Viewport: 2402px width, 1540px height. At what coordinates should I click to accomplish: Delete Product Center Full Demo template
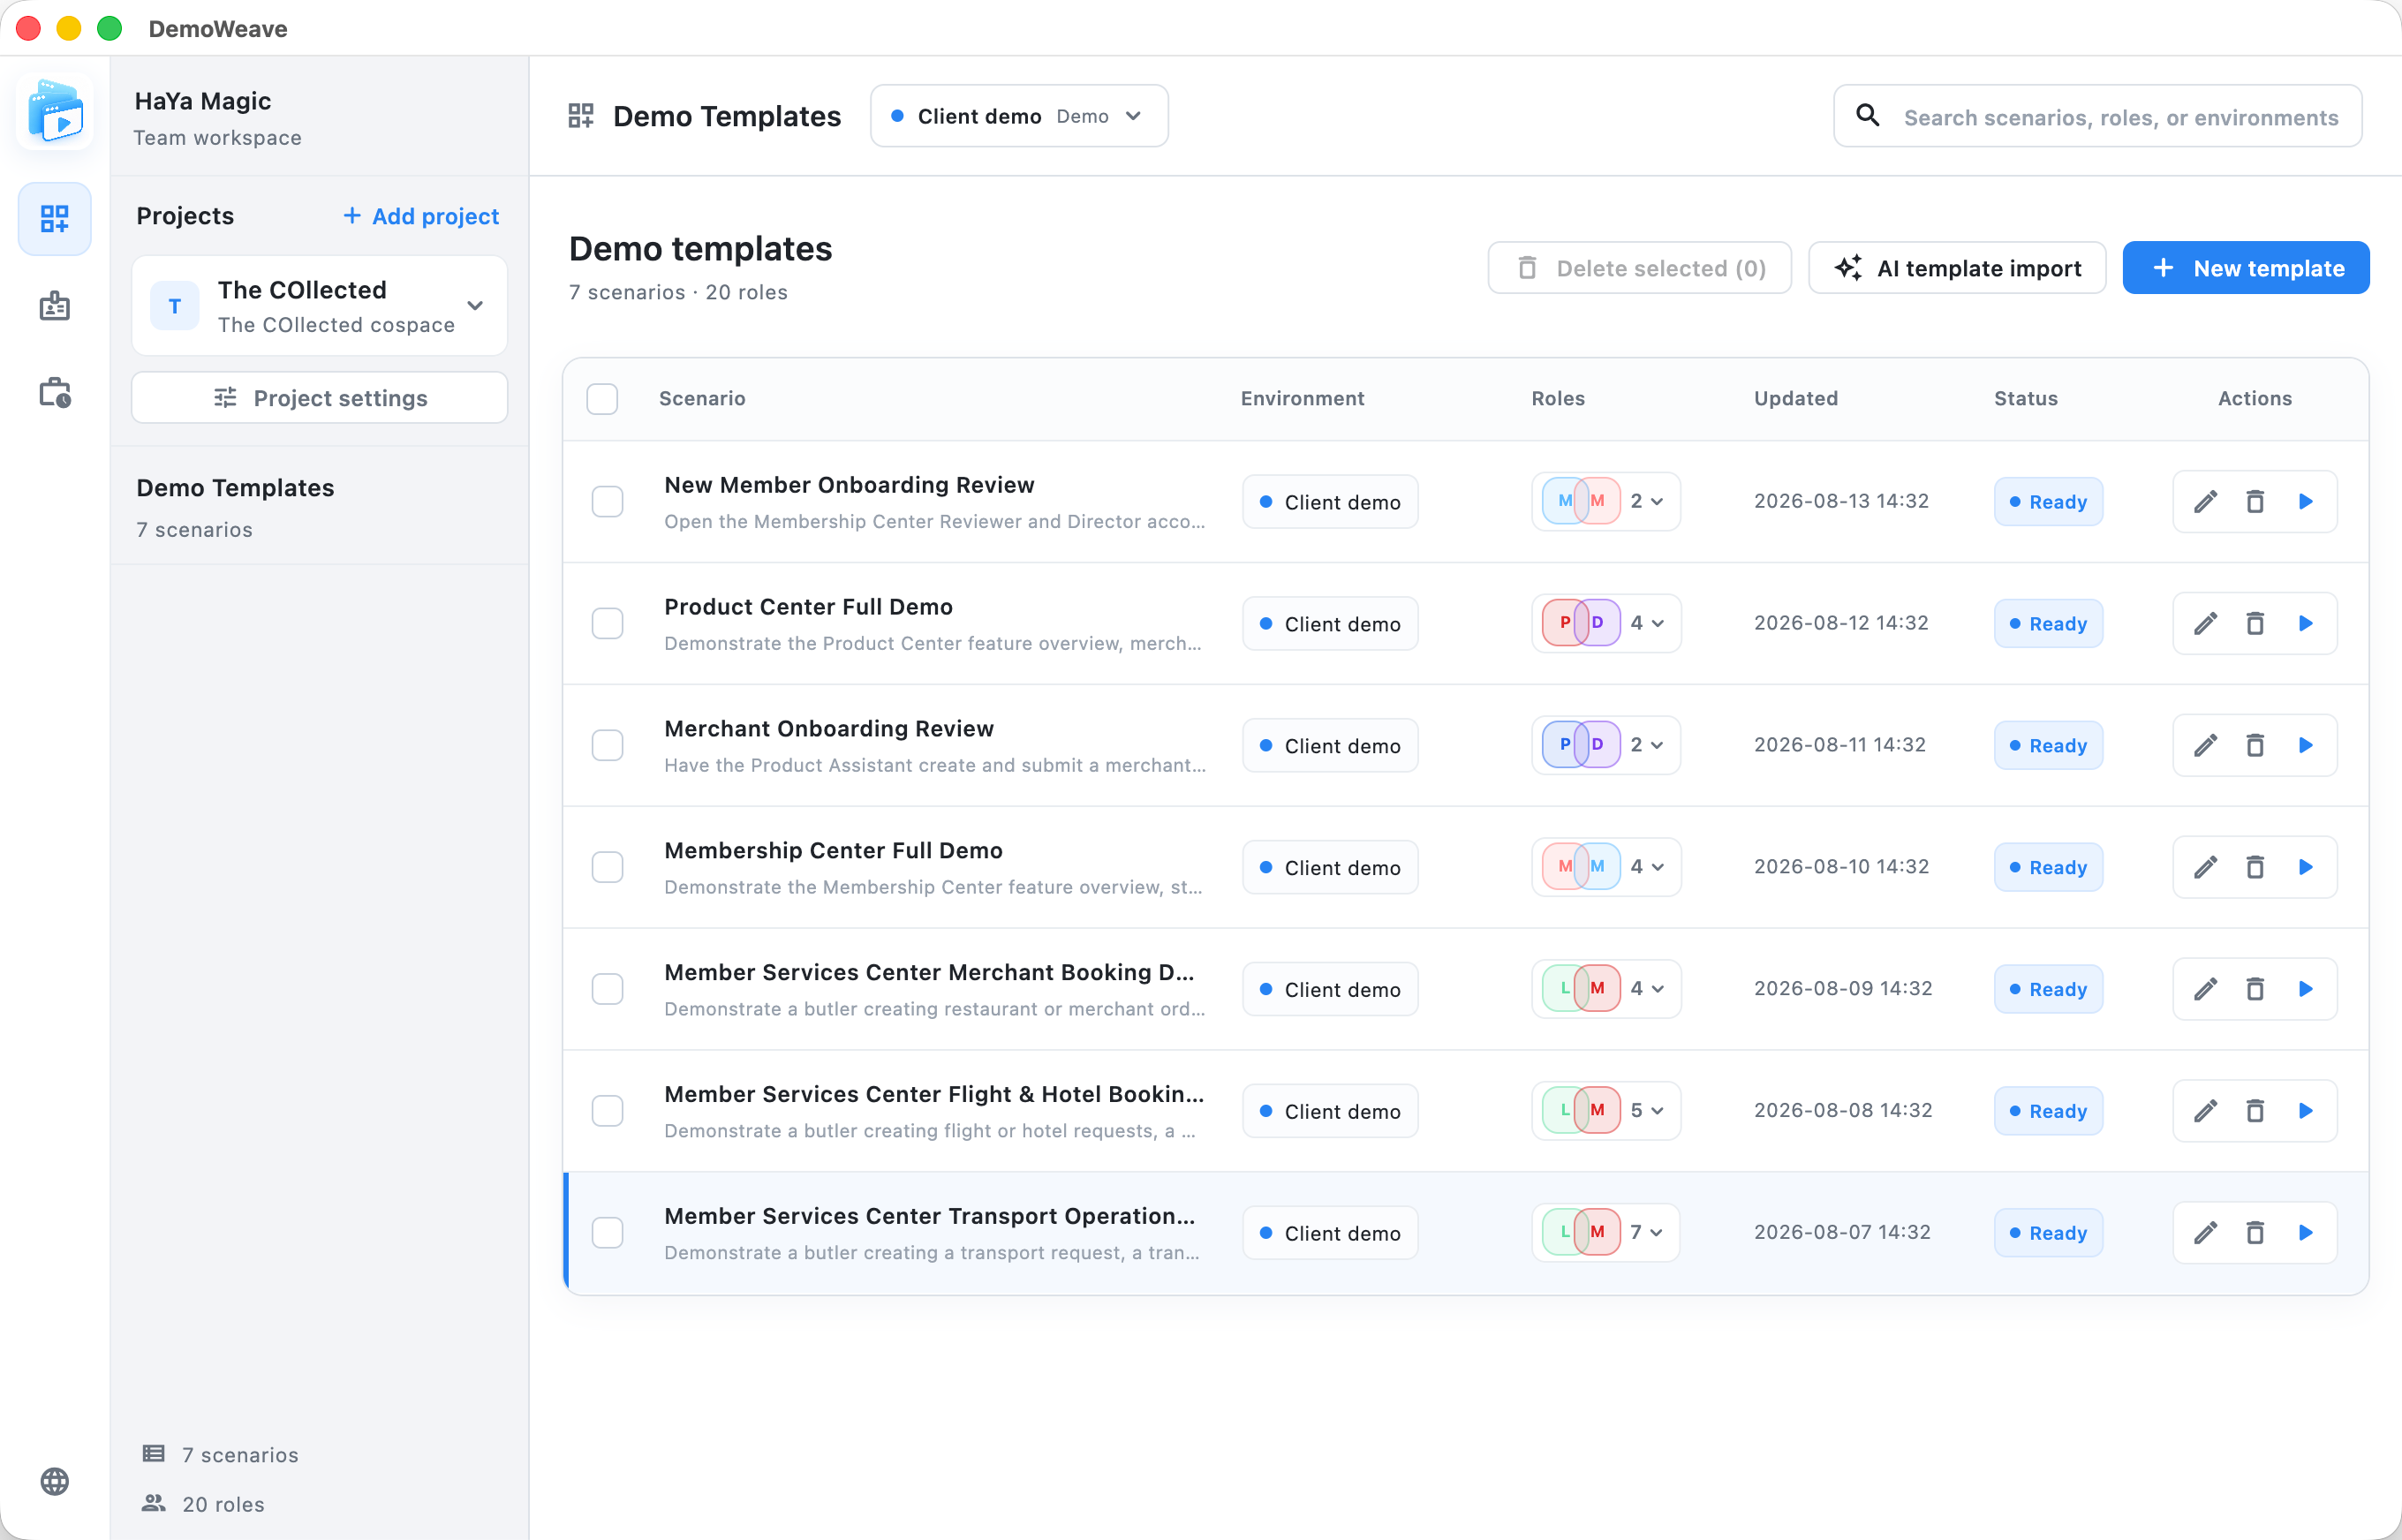[2255, 624]
